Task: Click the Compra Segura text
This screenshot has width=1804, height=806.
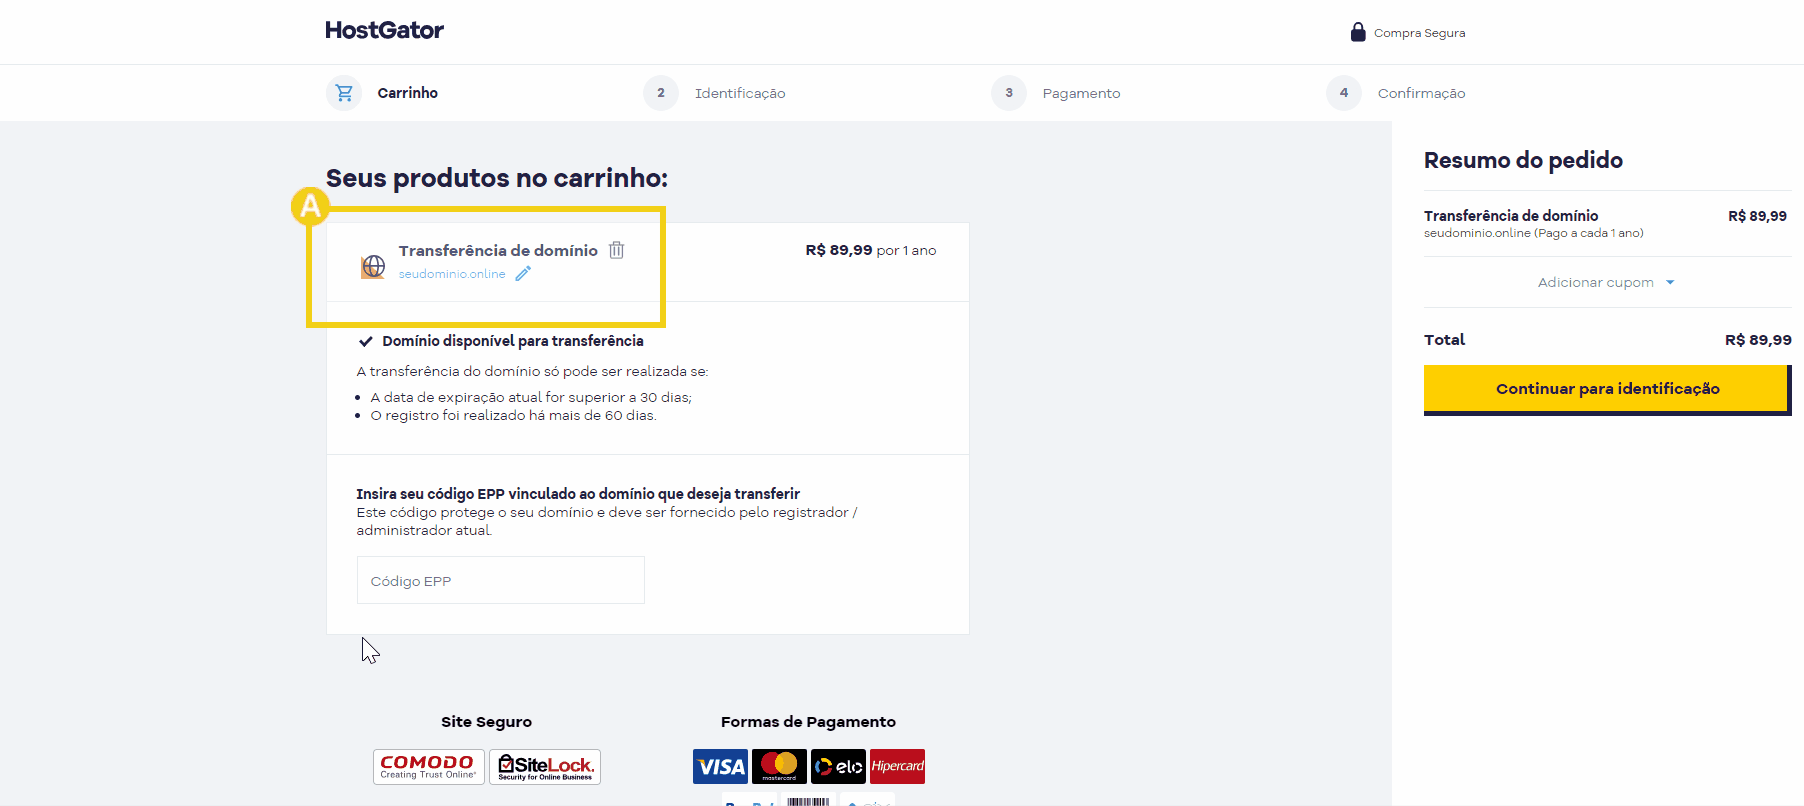Action: coord(1419,33)
